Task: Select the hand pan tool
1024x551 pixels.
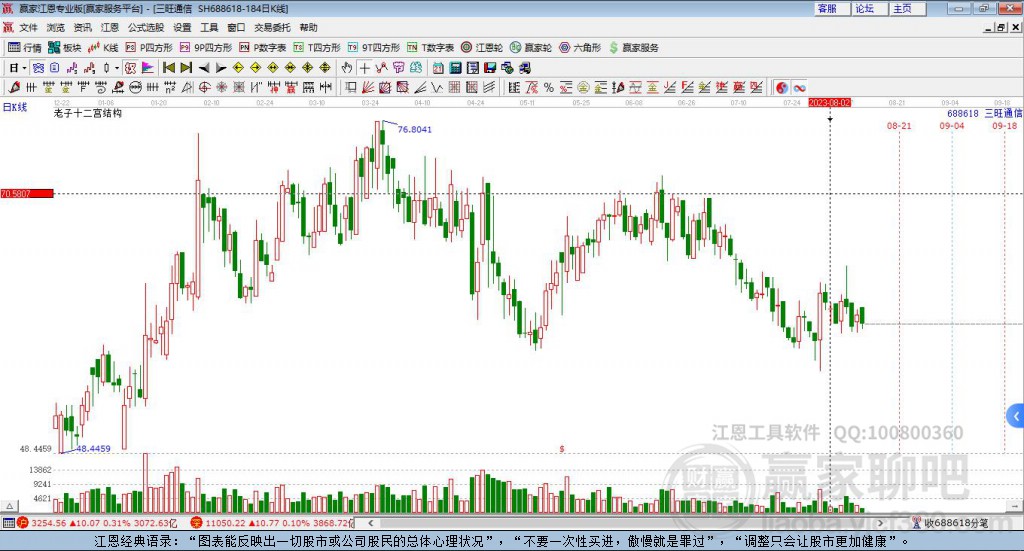Action: [x=347, y=68]
